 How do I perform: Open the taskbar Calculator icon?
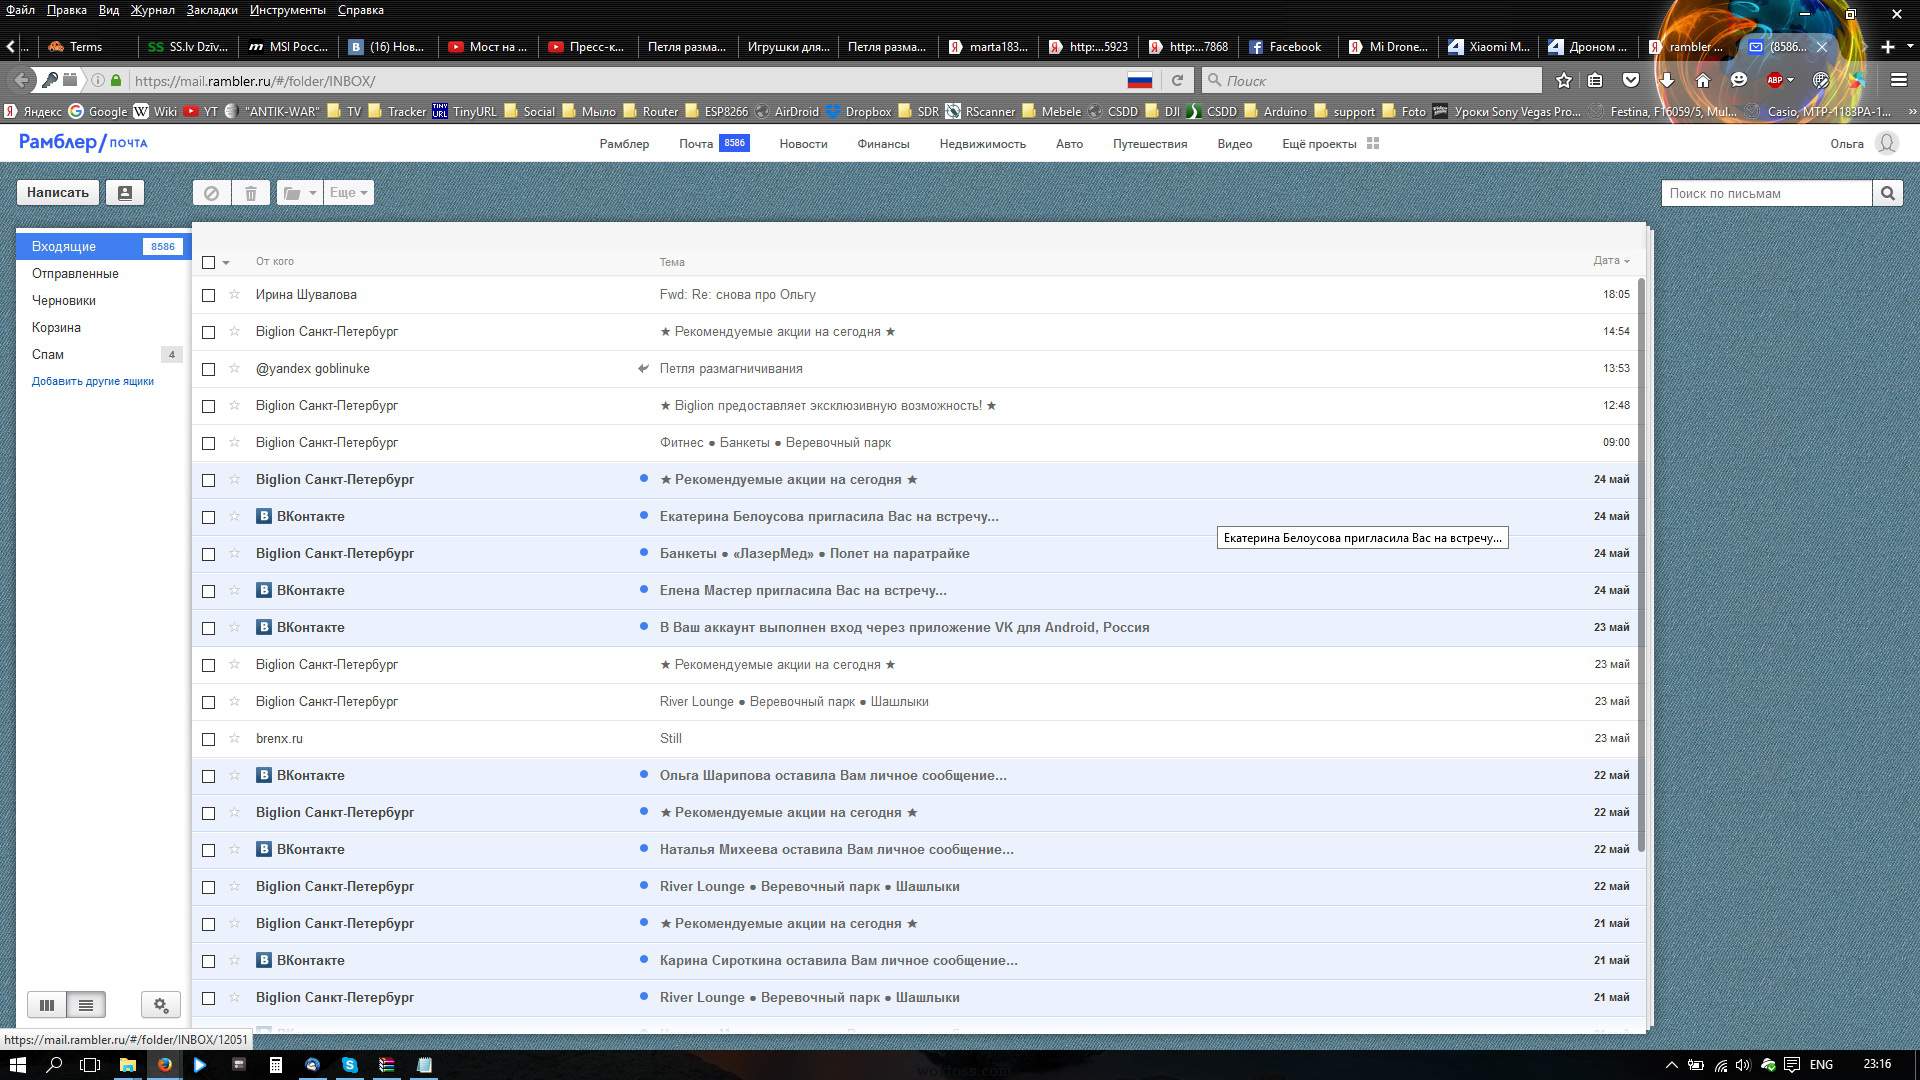tap(275, 1065)
